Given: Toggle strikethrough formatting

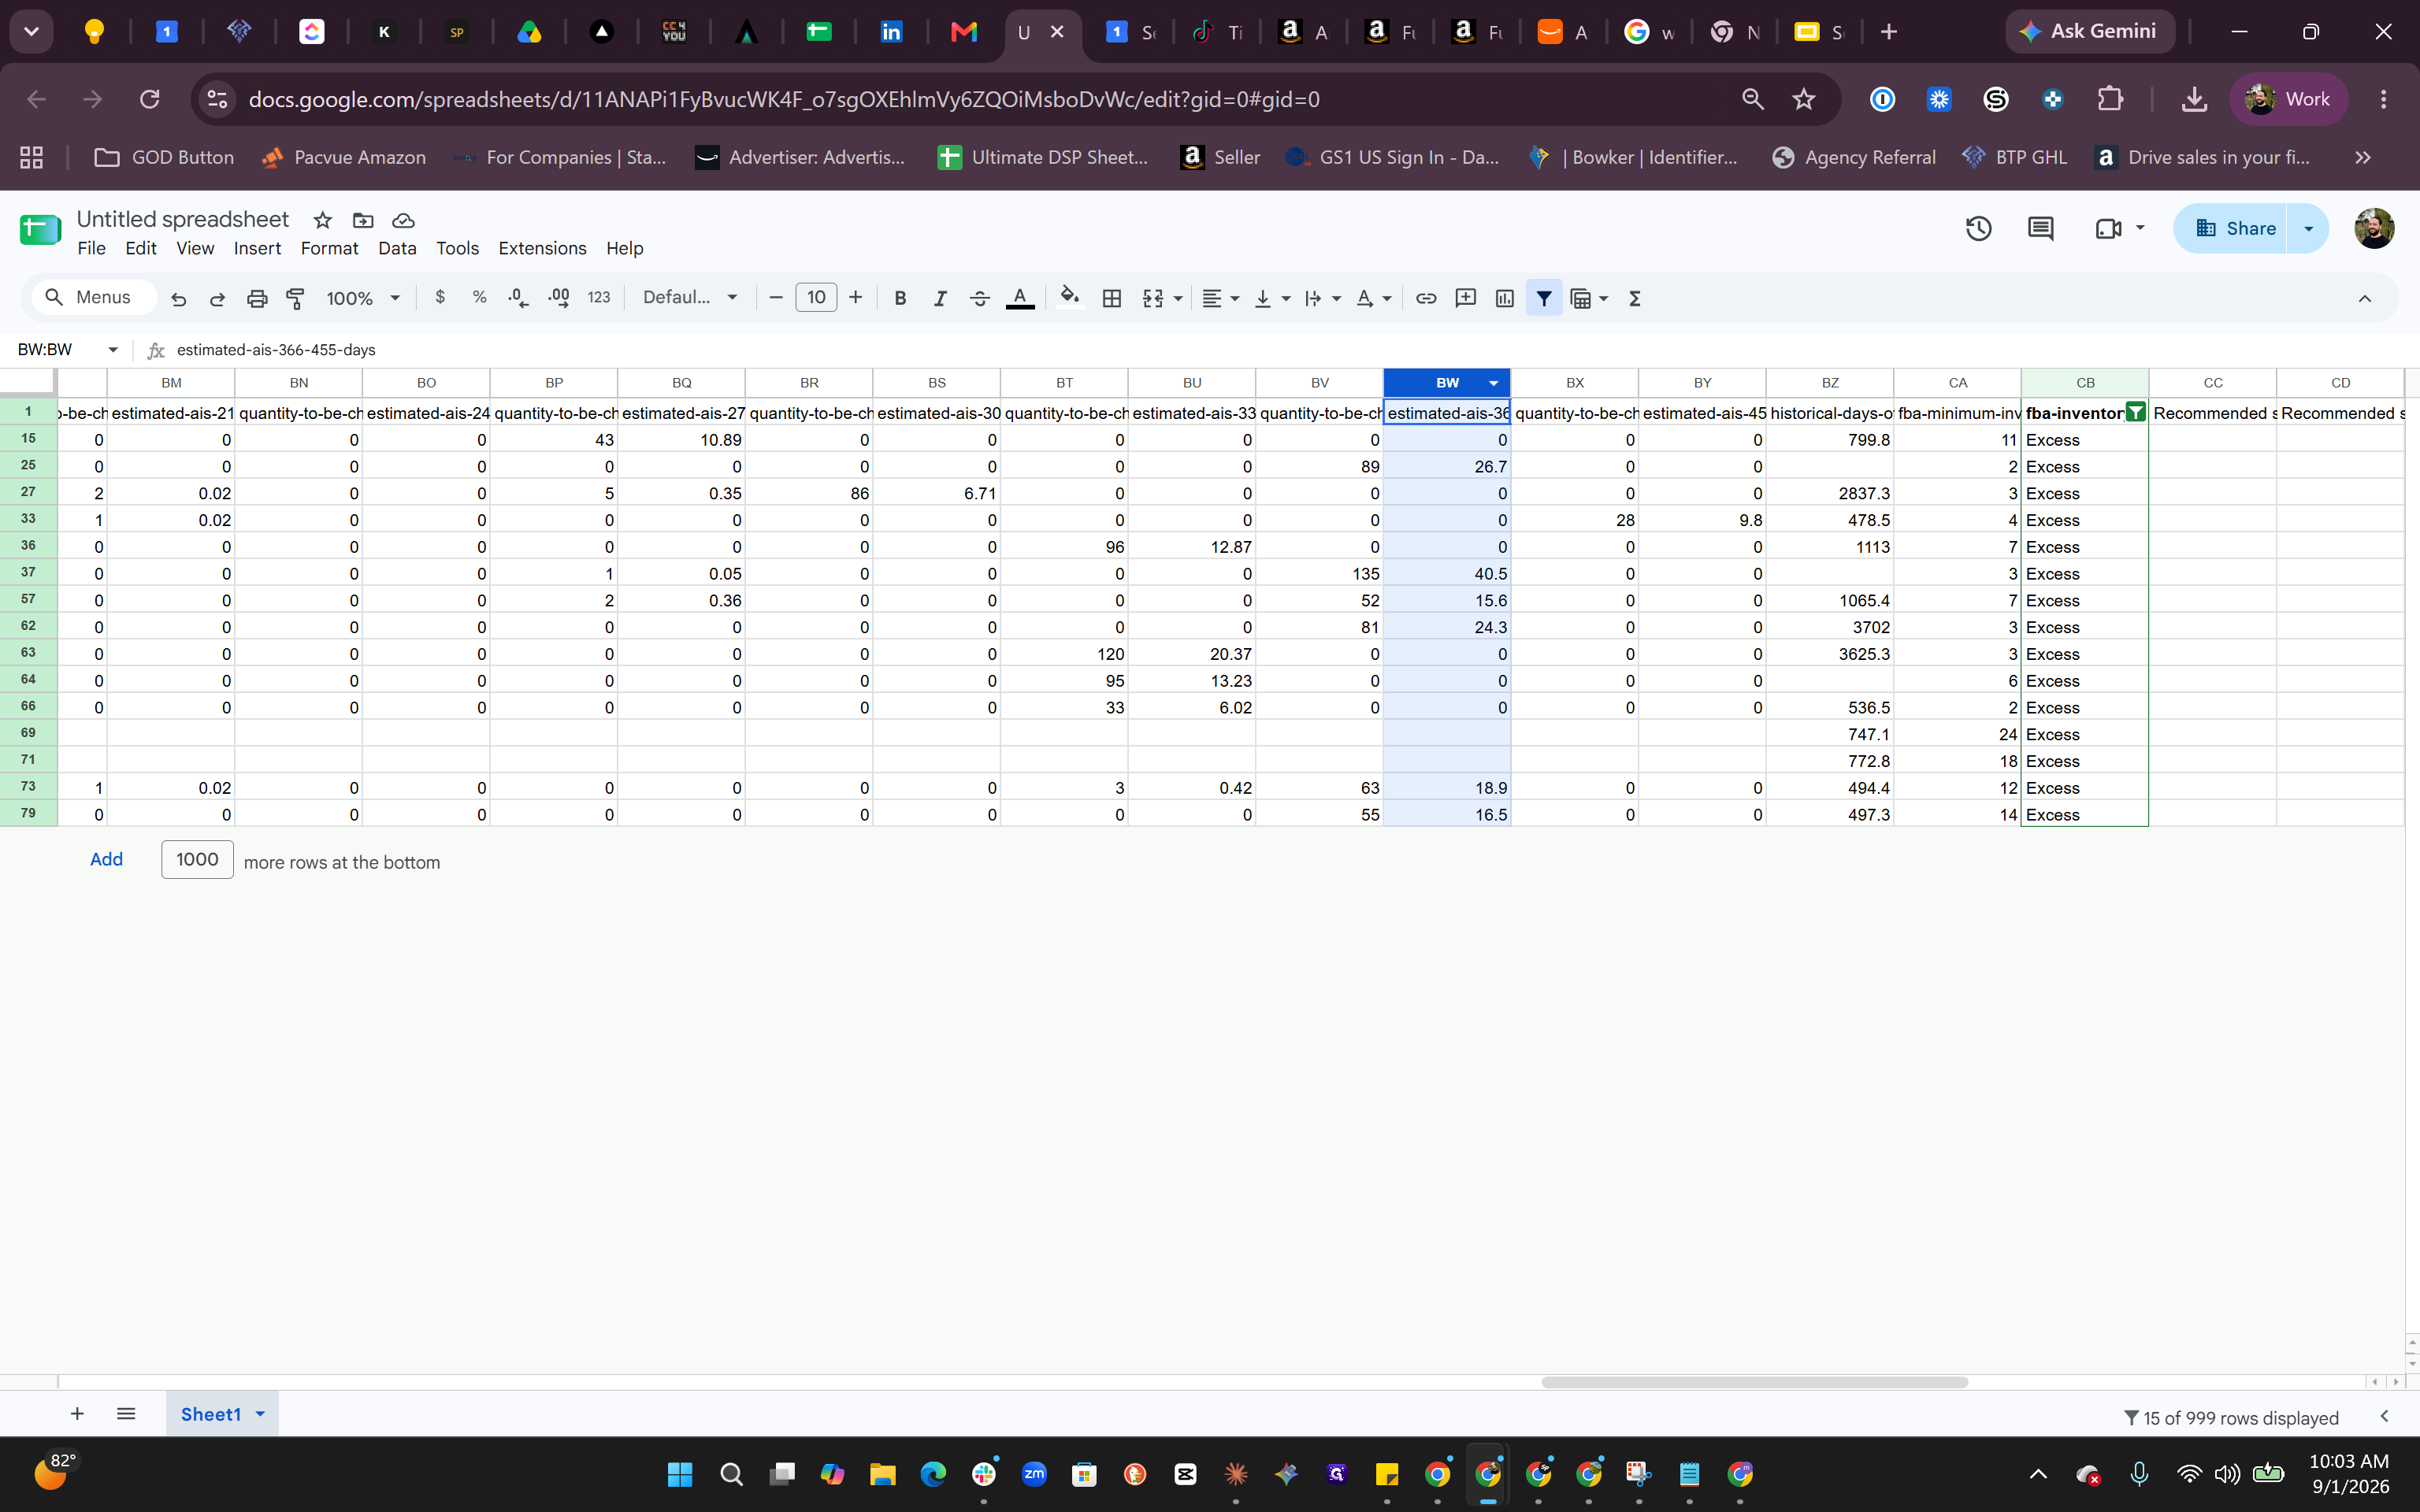Looking at the screenshot, I should (x=979, y=298).
